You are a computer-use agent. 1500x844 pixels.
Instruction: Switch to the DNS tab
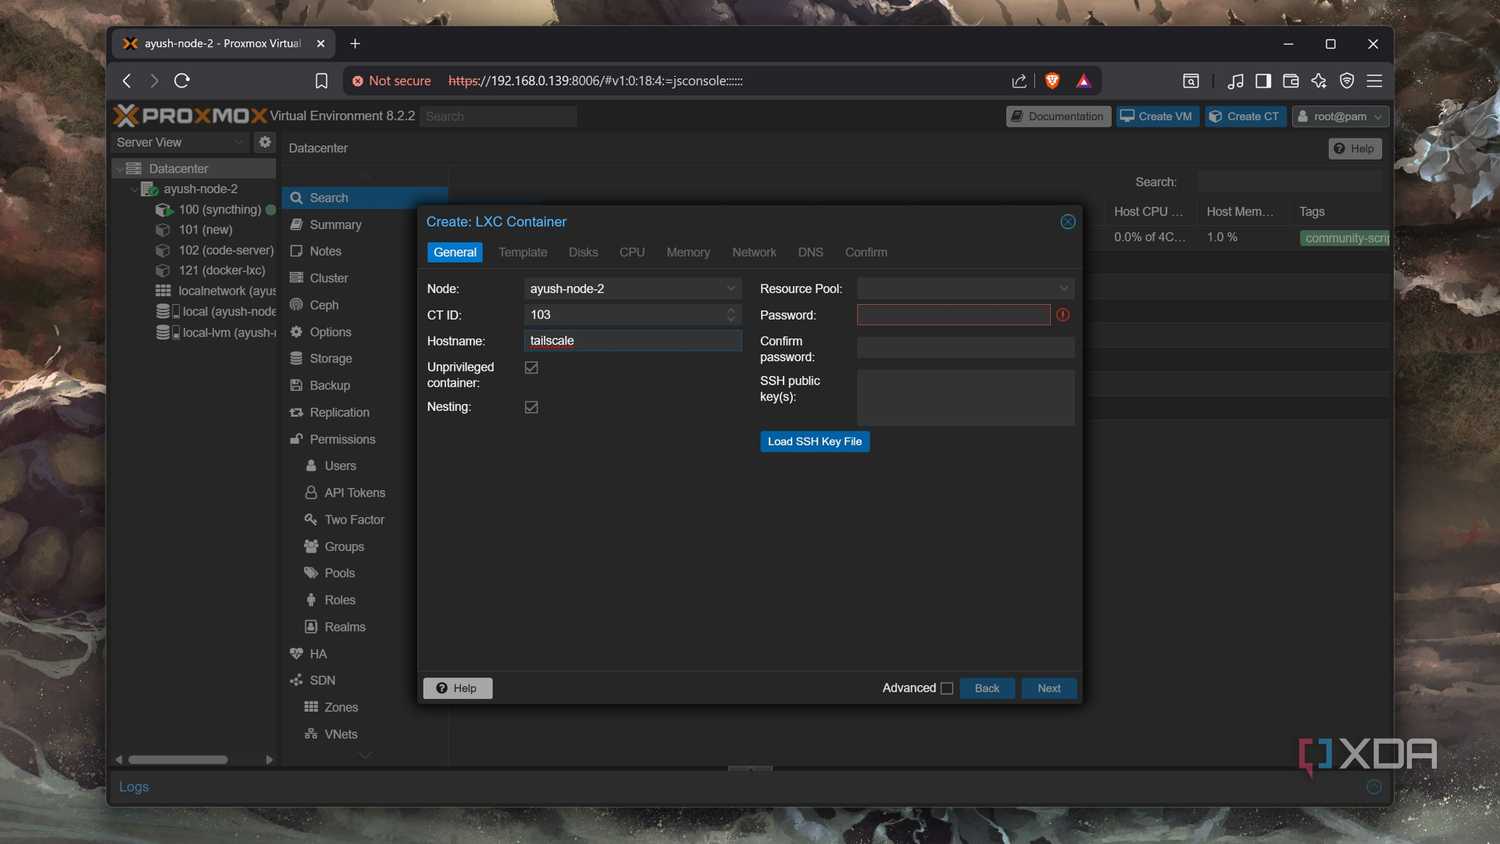tap(811, 252)
